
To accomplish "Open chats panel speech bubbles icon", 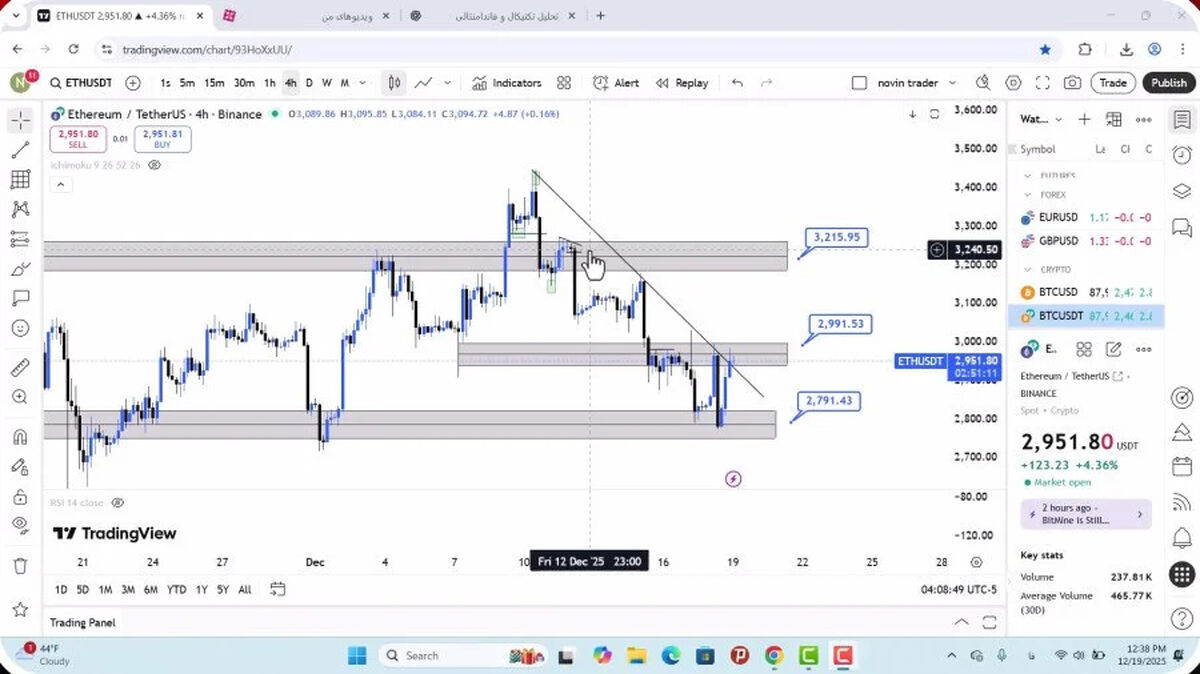I will tap(1182, 228).
